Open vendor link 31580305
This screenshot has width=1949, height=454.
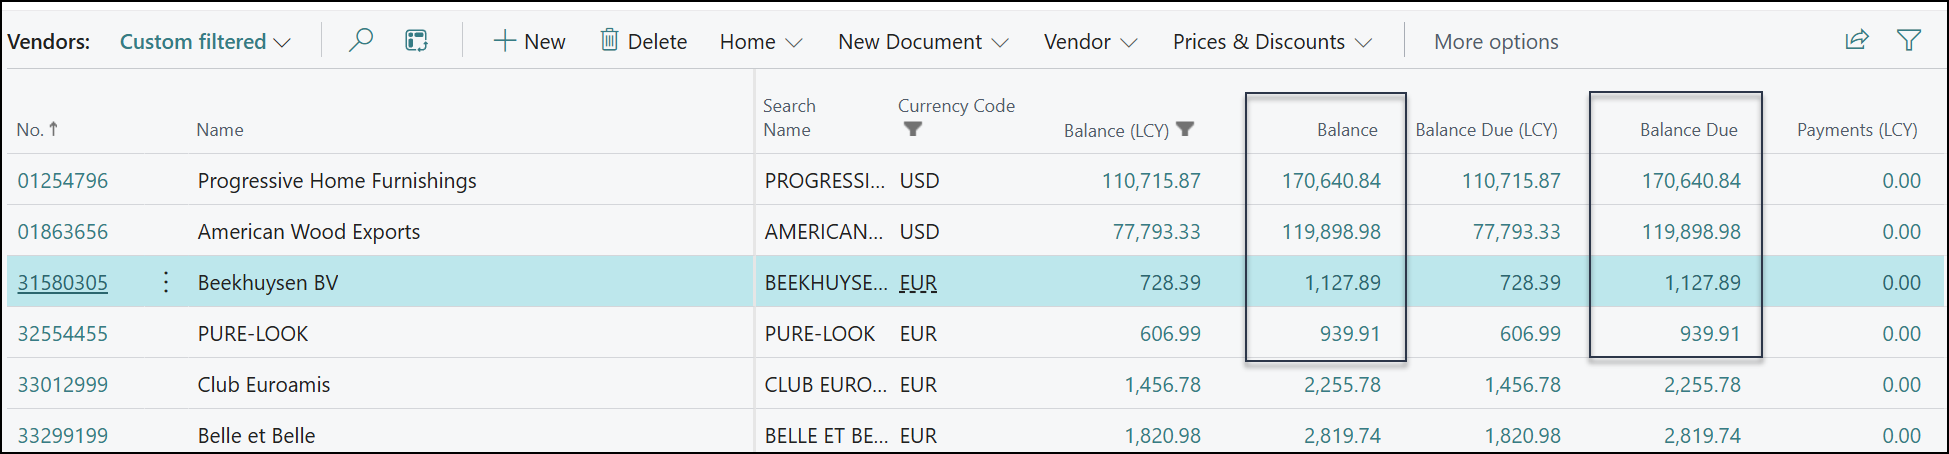[63, 283]
